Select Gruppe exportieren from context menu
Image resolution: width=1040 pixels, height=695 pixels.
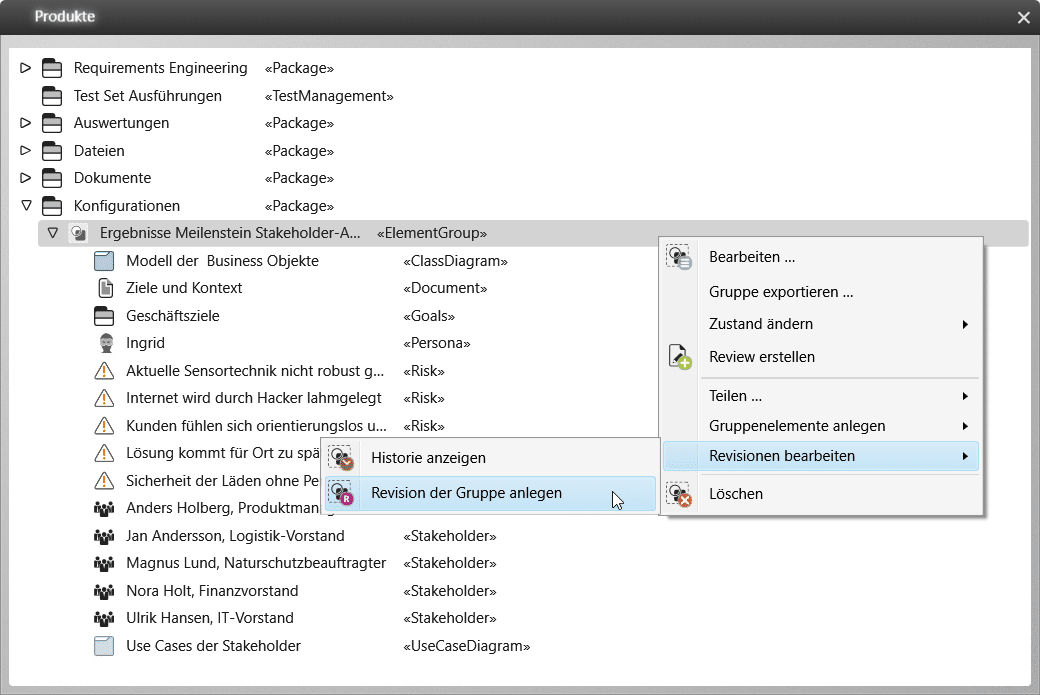pos(781,293)
